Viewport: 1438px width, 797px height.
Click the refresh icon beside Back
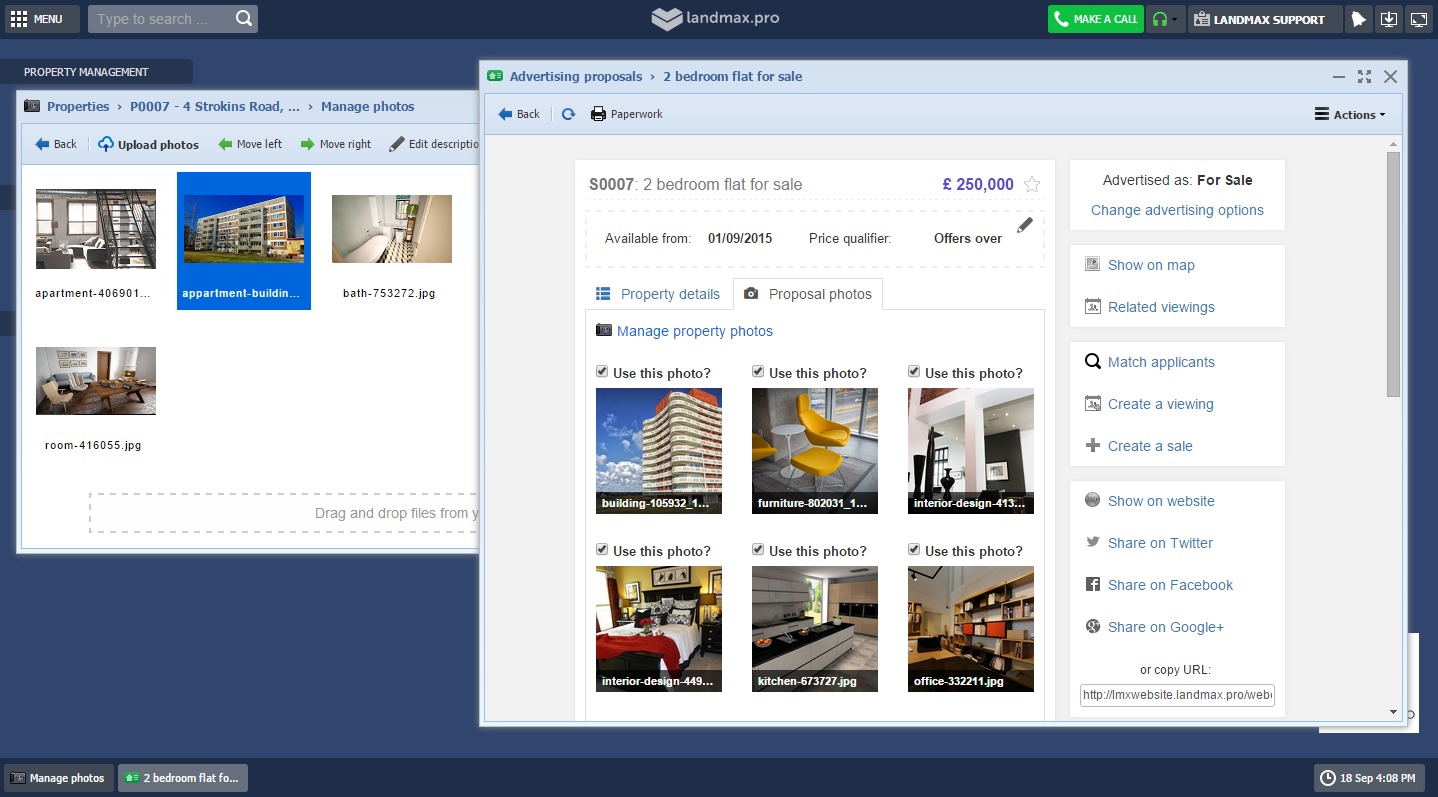coord(568,114)
